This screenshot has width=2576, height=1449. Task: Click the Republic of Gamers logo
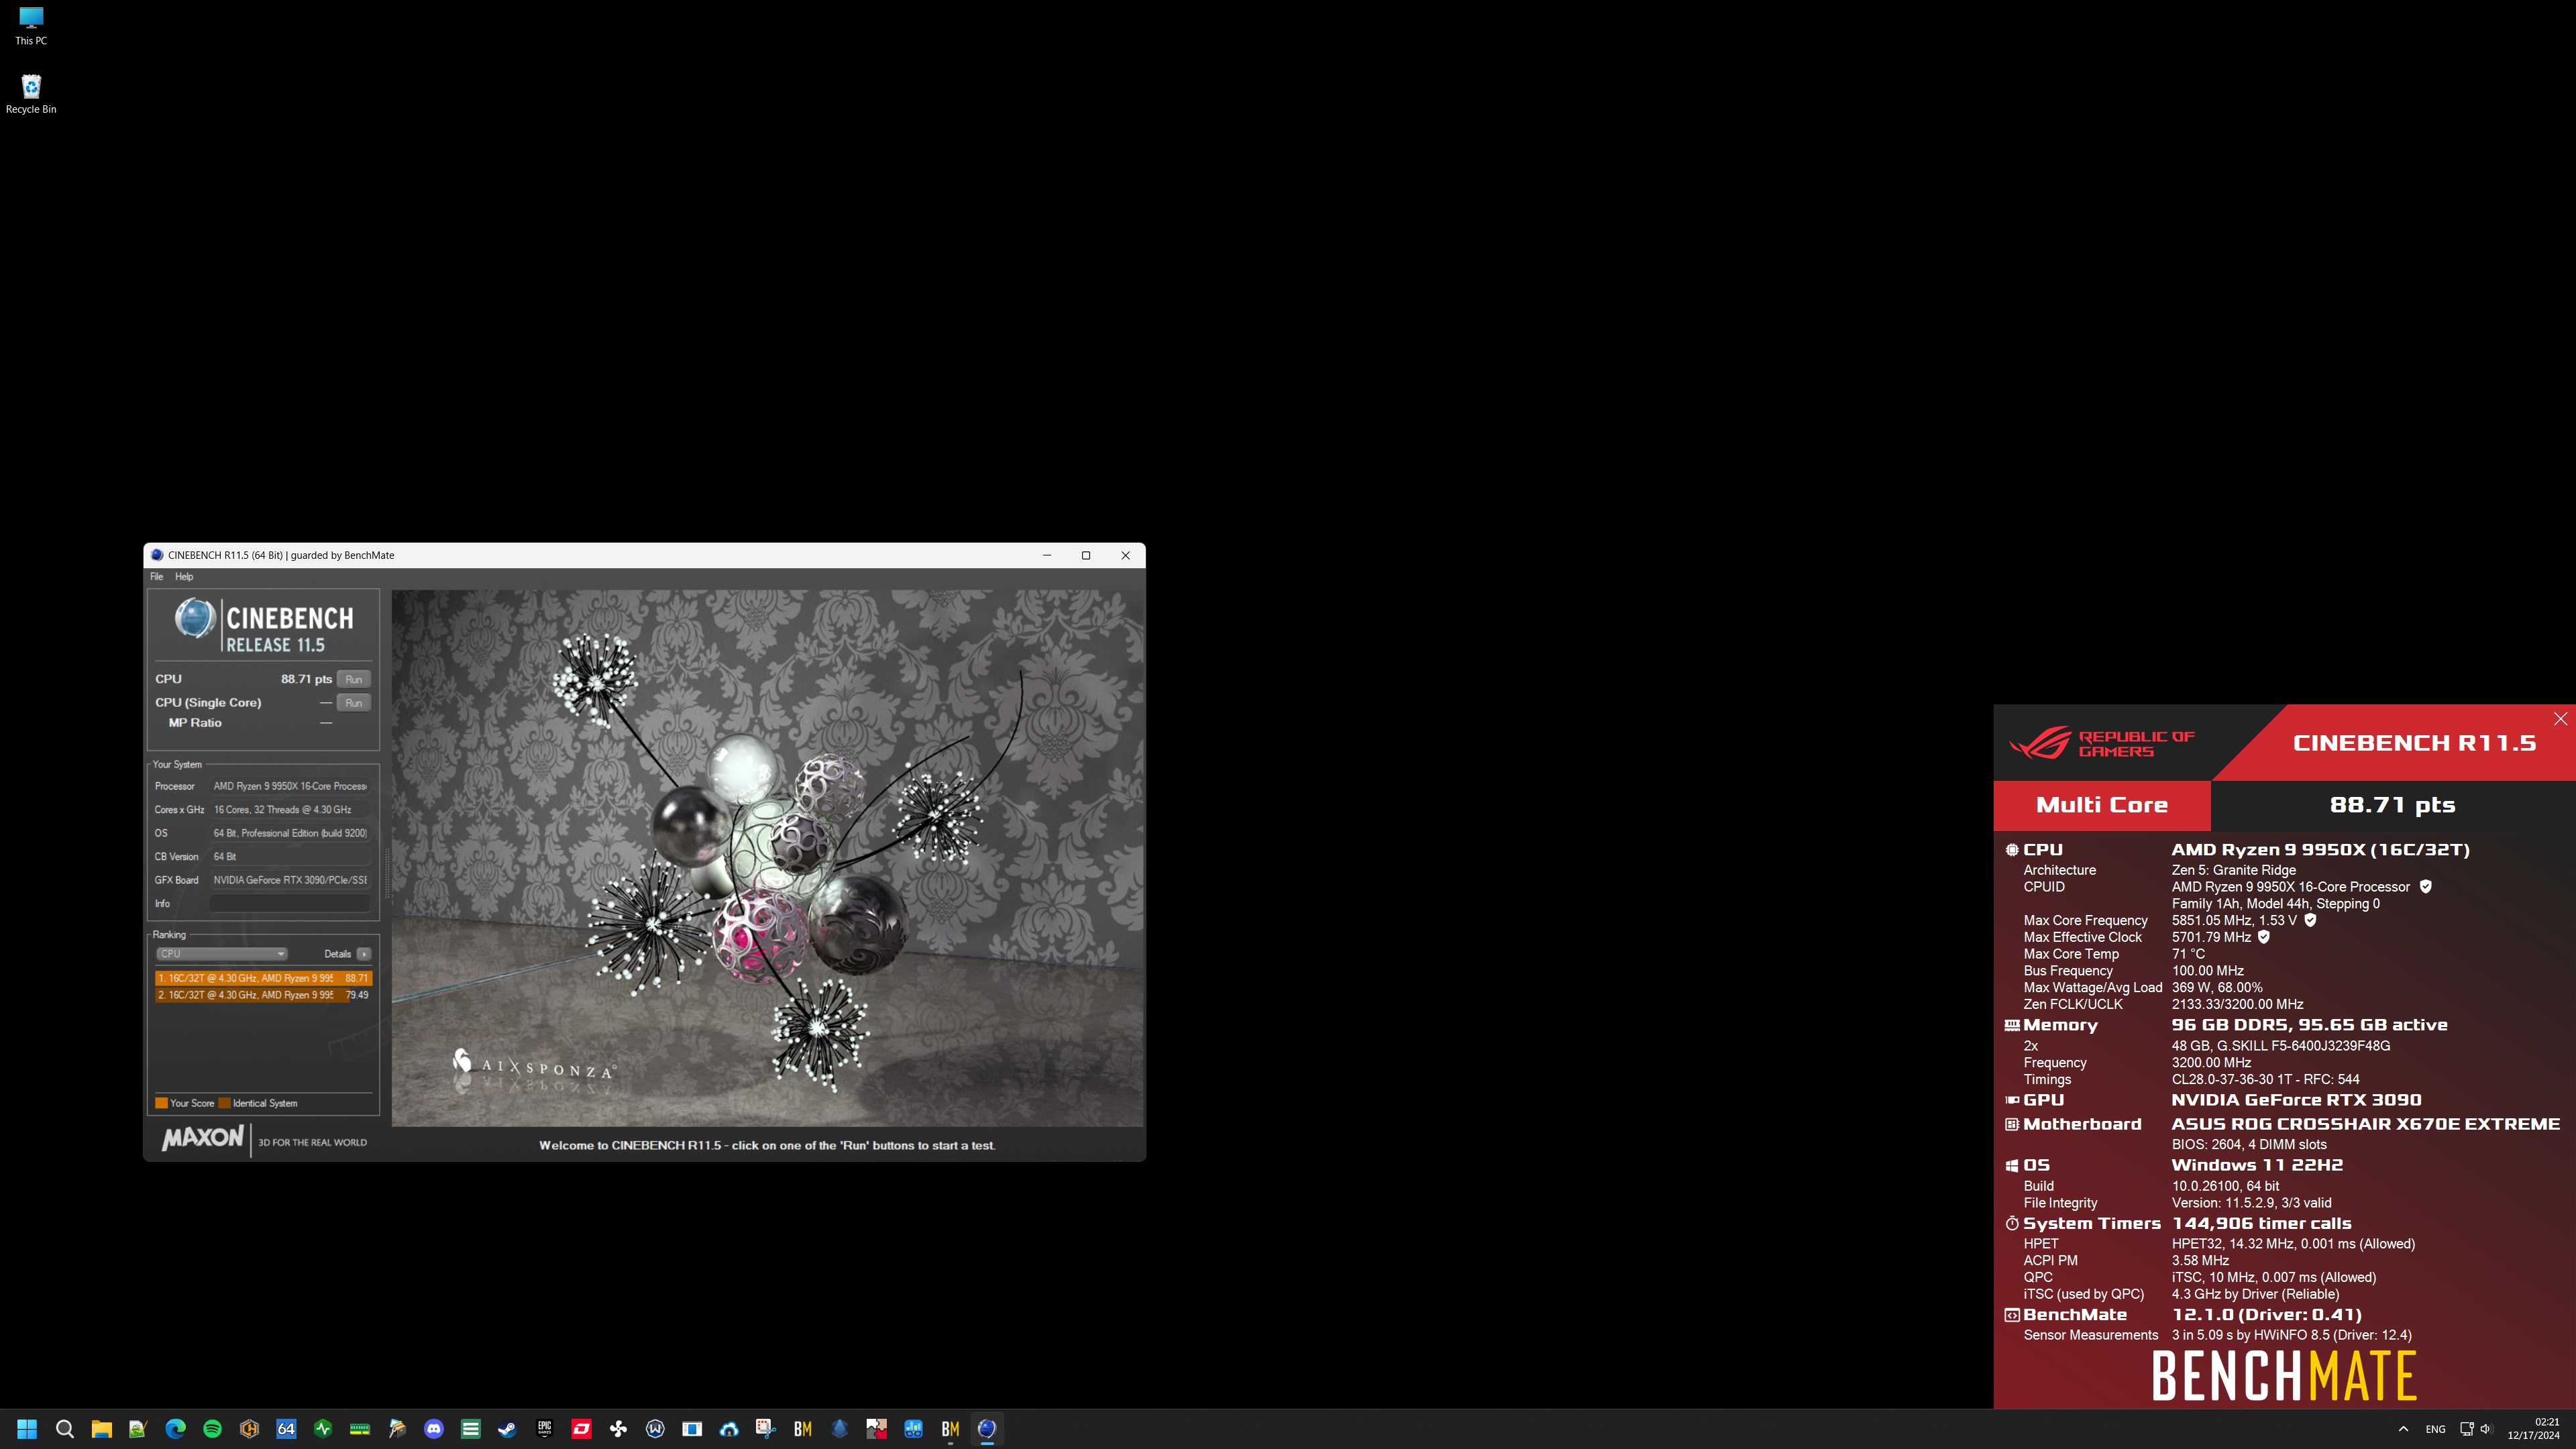tap(2102, 743)
